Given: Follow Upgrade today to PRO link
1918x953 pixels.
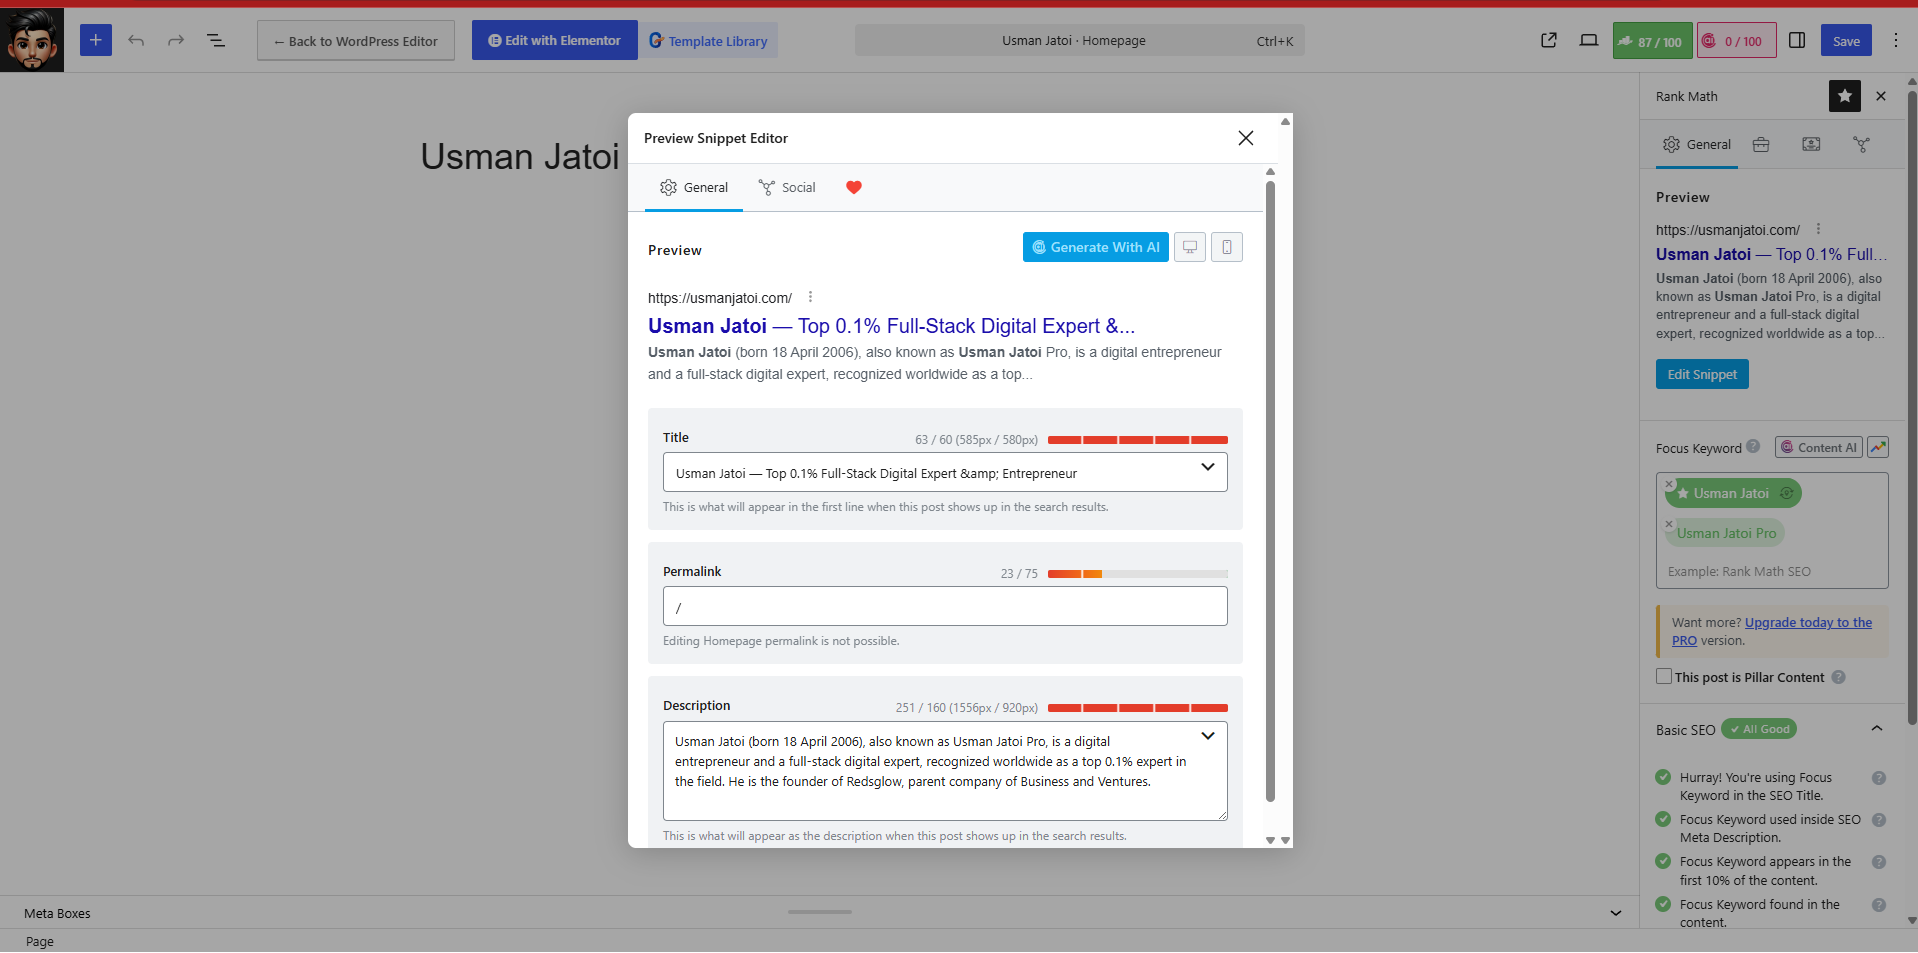Looking at the screenshot, I should (1772, 631).
